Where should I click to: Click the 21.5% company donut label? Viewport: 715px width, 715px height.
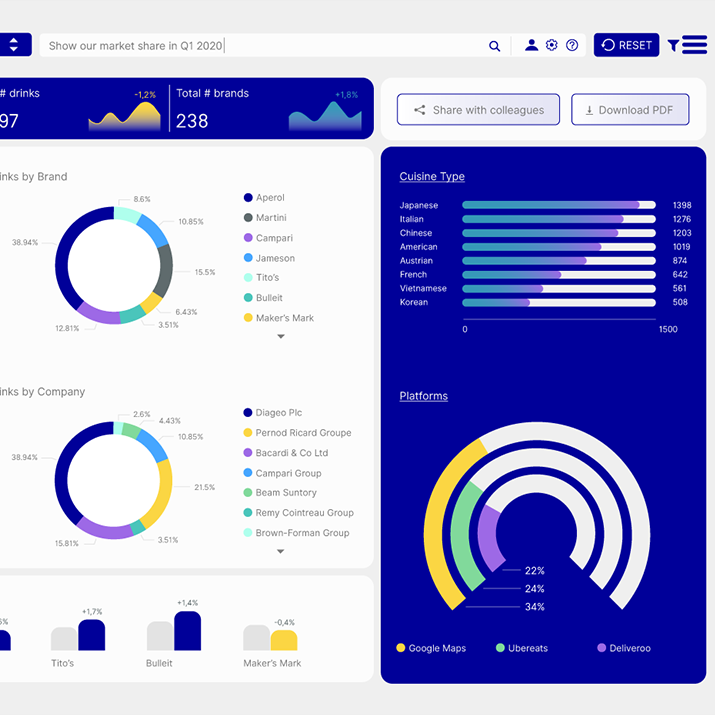point(204,487)
